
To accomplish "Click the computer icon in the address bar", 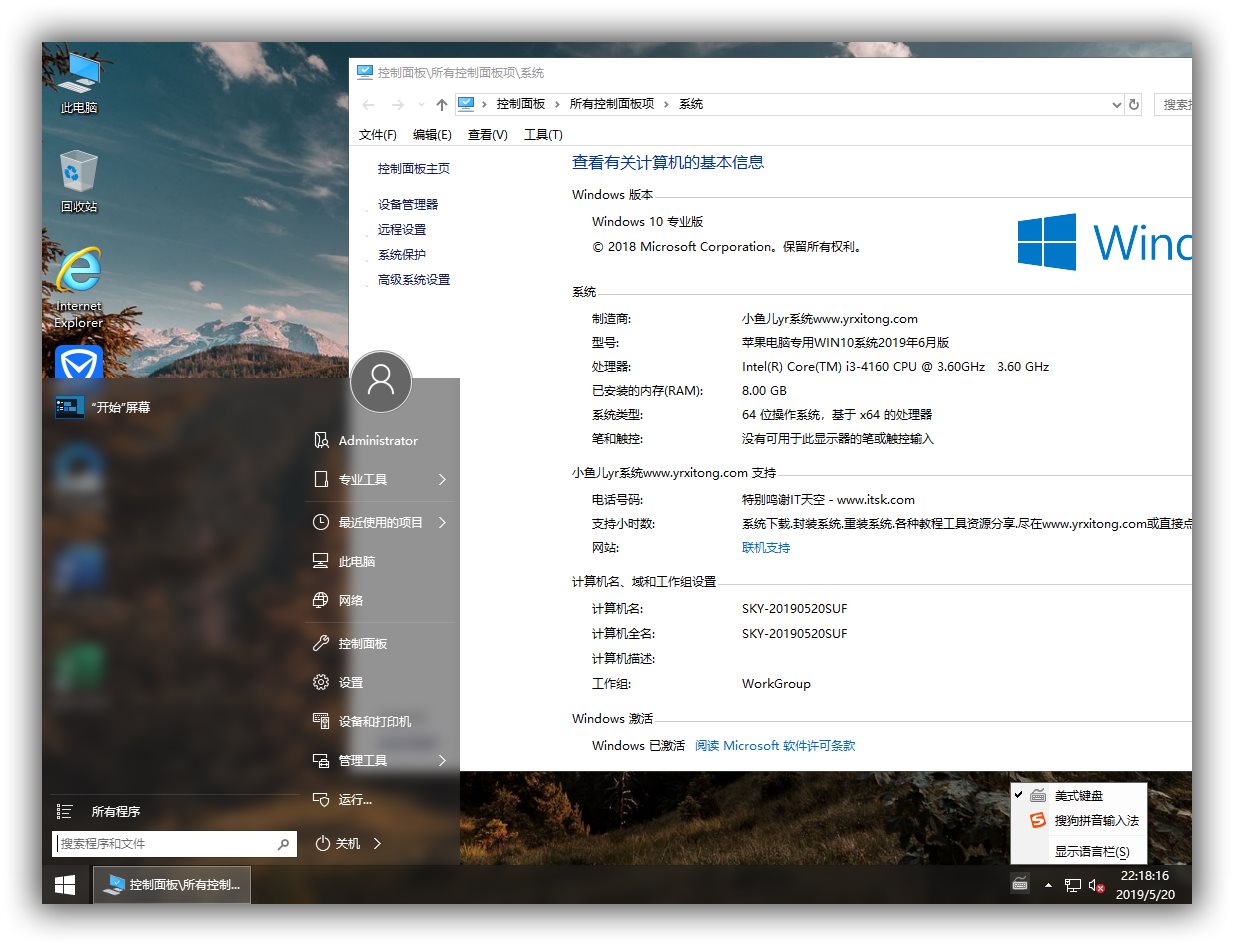I will click(465, 104).
